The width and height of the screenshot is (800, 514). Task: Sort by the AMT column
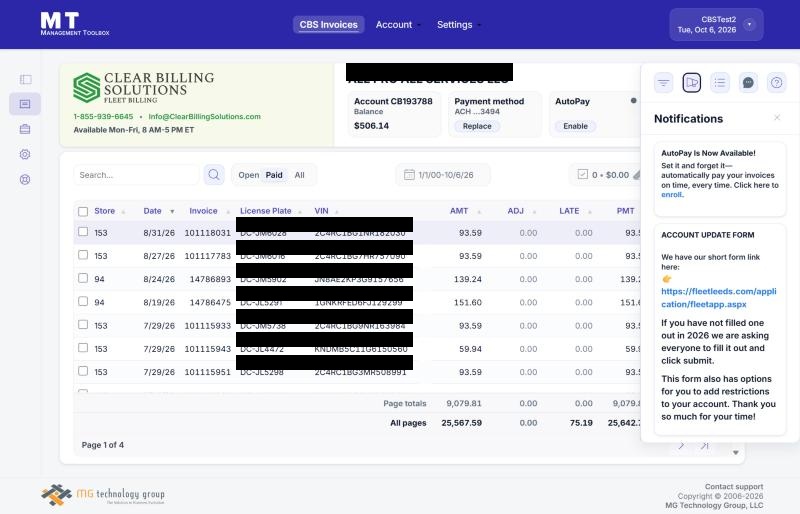coord(465,211)
